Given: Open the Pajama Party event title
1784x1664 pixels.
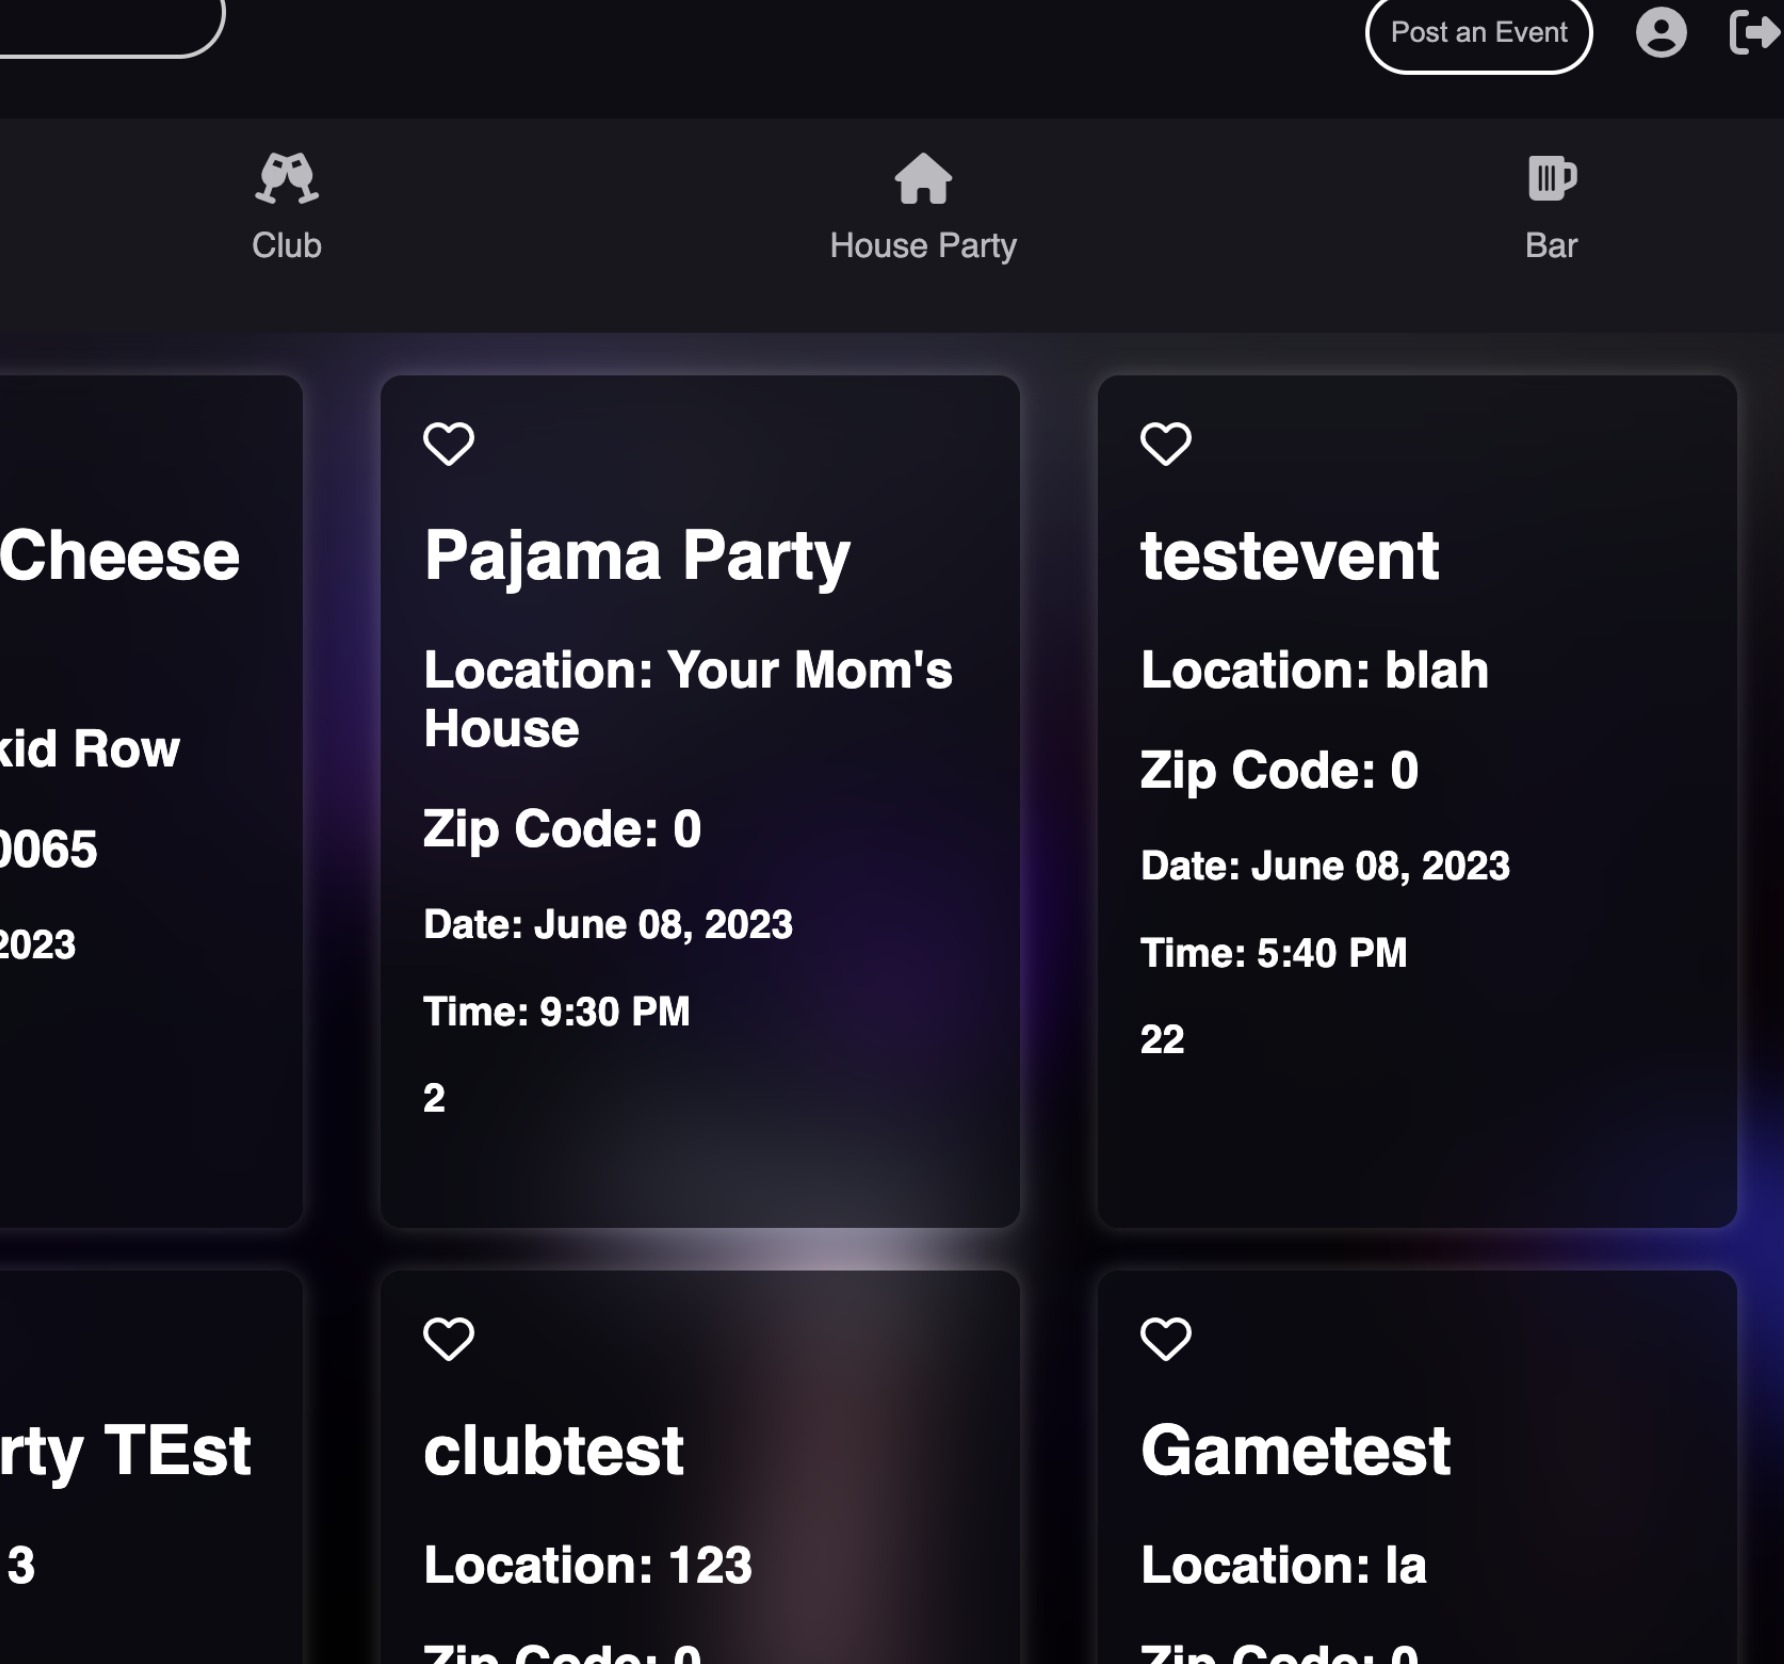Looking at the screenshot, I should 636,556.
